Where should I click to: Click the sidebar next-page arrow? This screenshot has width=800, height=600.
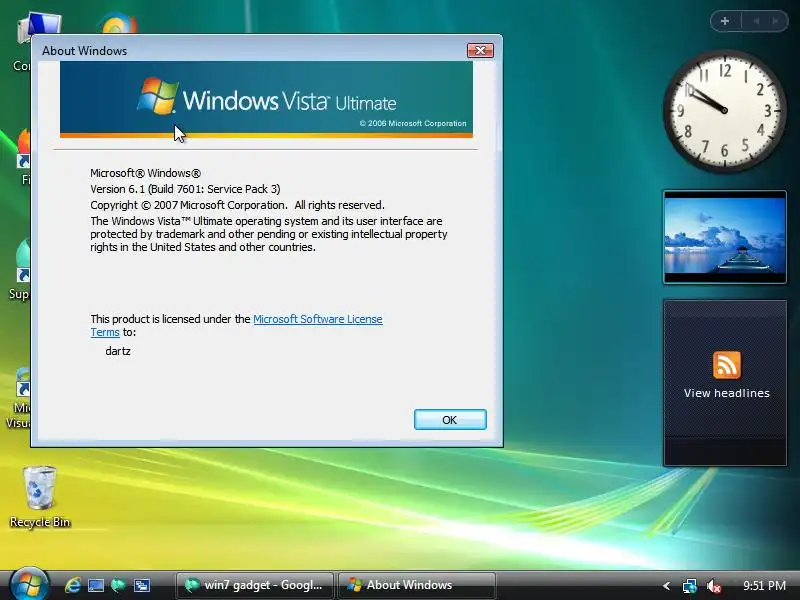coord(776,21)
